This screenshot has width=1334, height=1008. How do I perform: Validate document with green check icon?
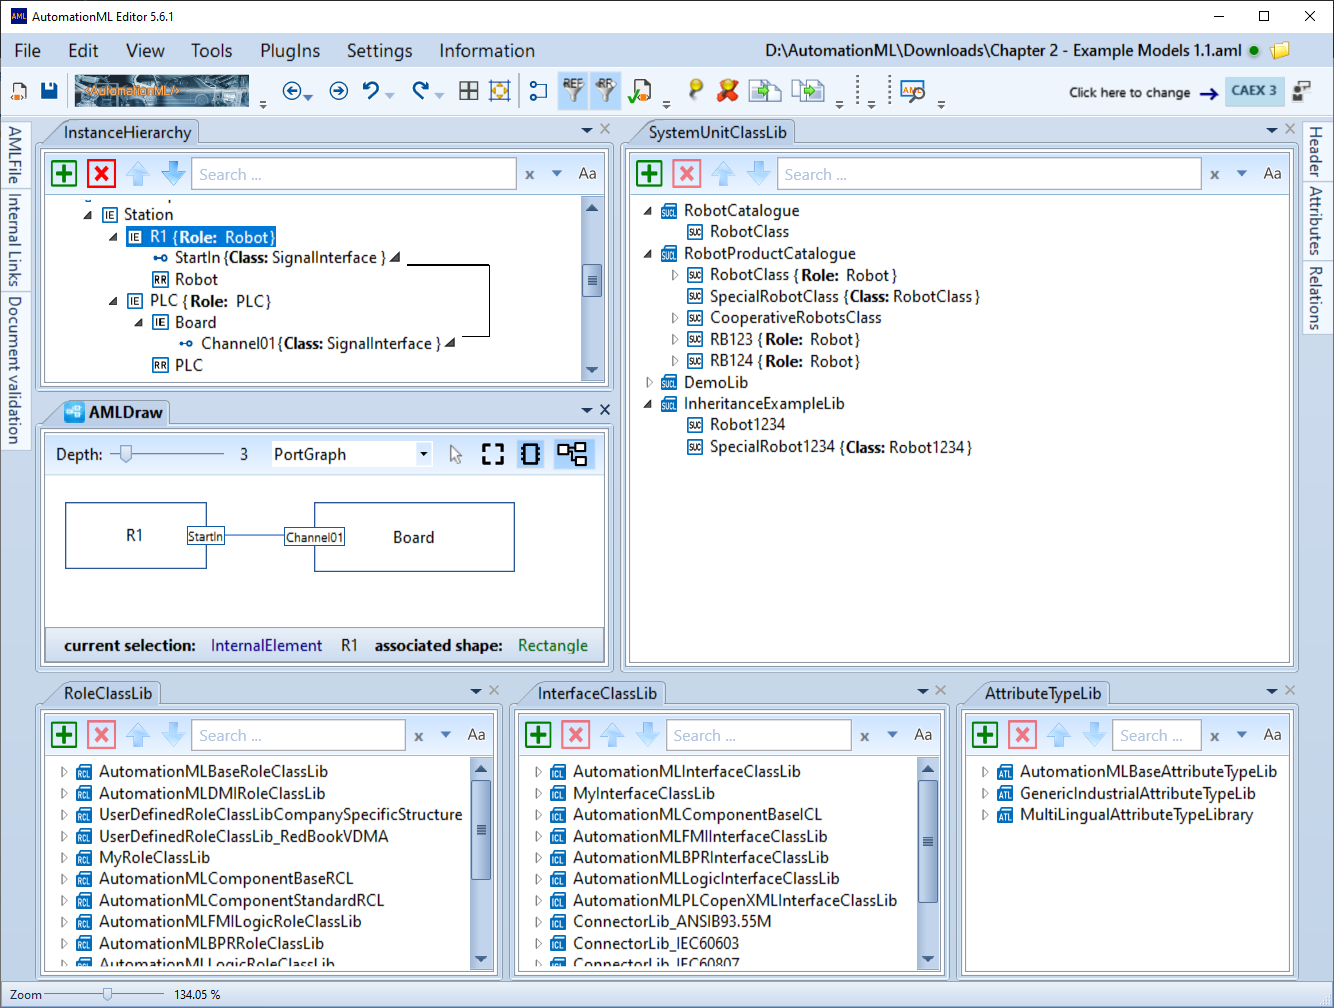point(639,92)
